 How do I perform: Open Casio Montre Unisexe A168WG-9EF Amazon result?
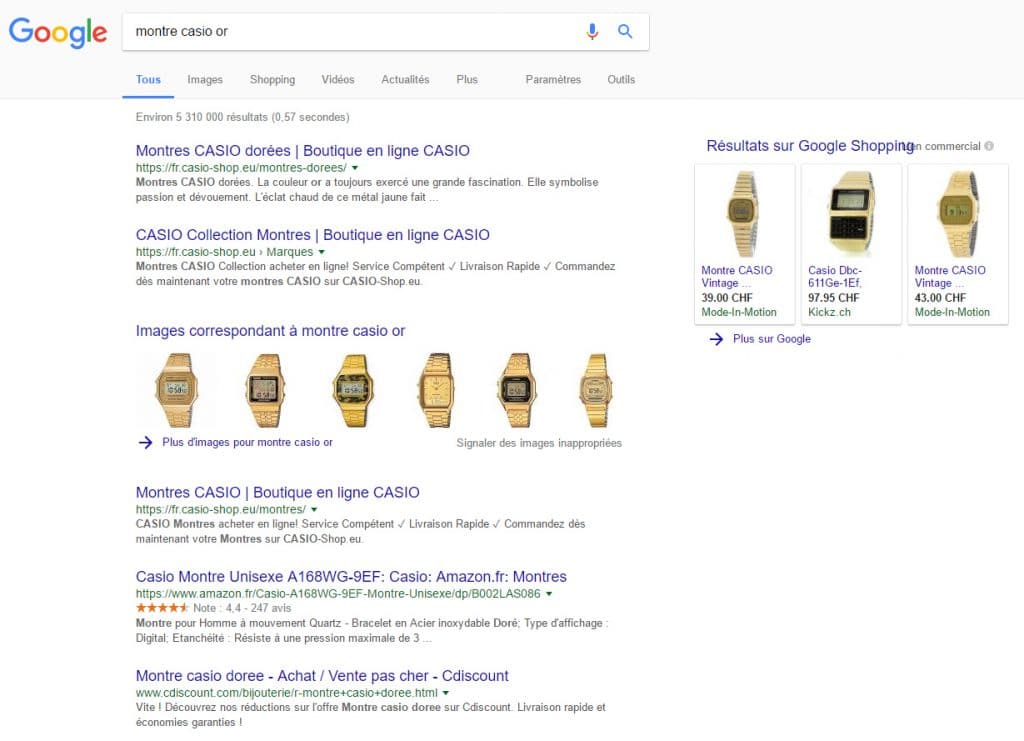coord(351,576)
